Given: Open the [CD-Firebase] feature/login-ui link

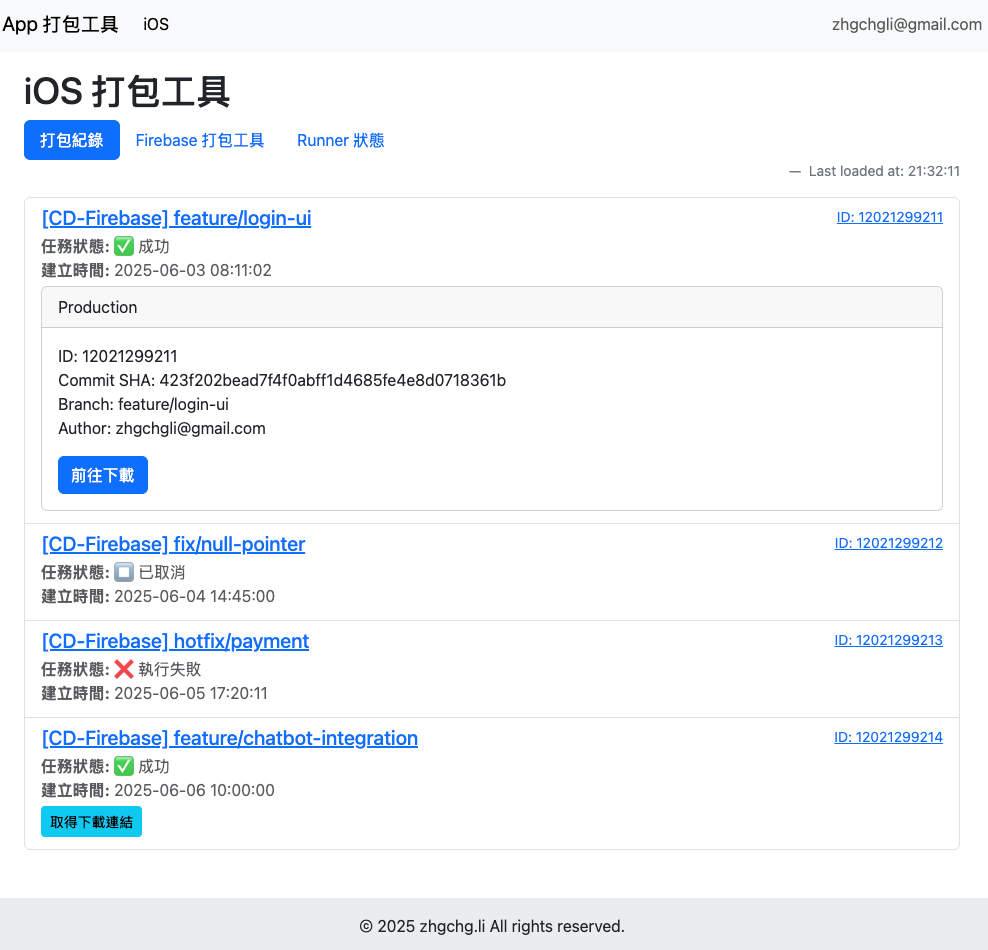Looking at the screenshot, I should pos(176,218).
